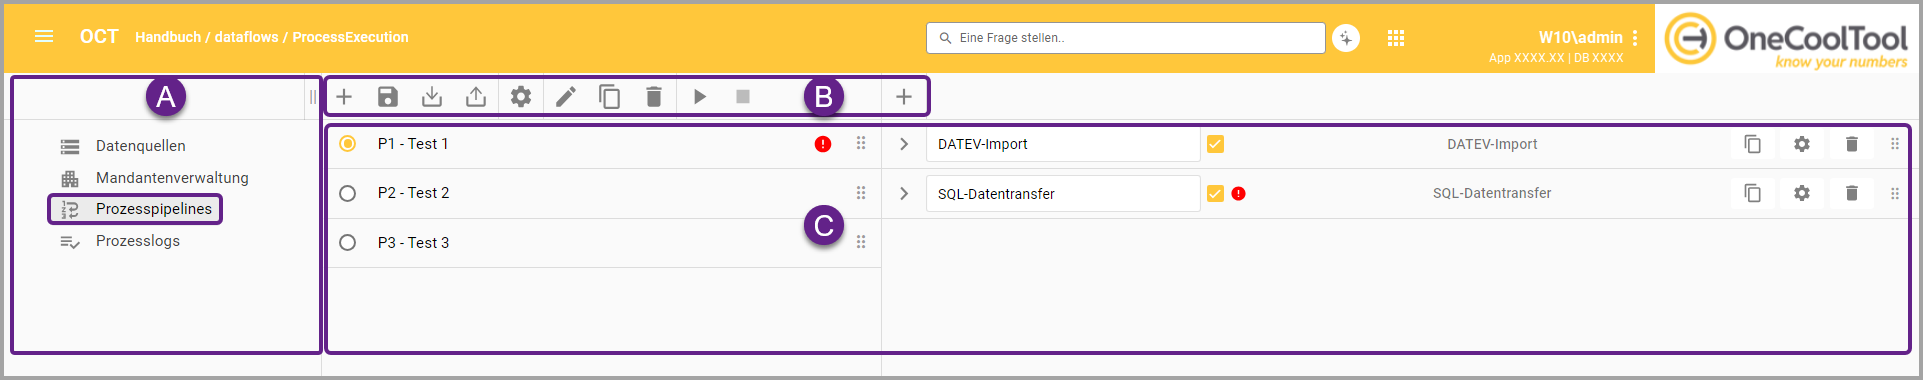Add a new process step with plus

click(904, 97)
